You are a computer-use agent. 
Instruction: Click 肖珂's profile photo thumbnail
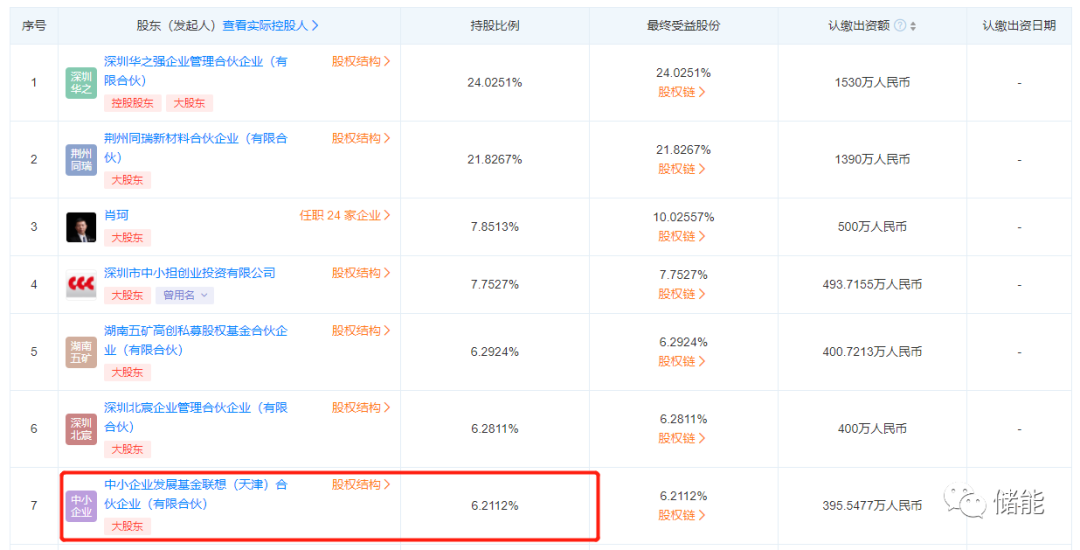pyautogui.click(x=81, y=227)
